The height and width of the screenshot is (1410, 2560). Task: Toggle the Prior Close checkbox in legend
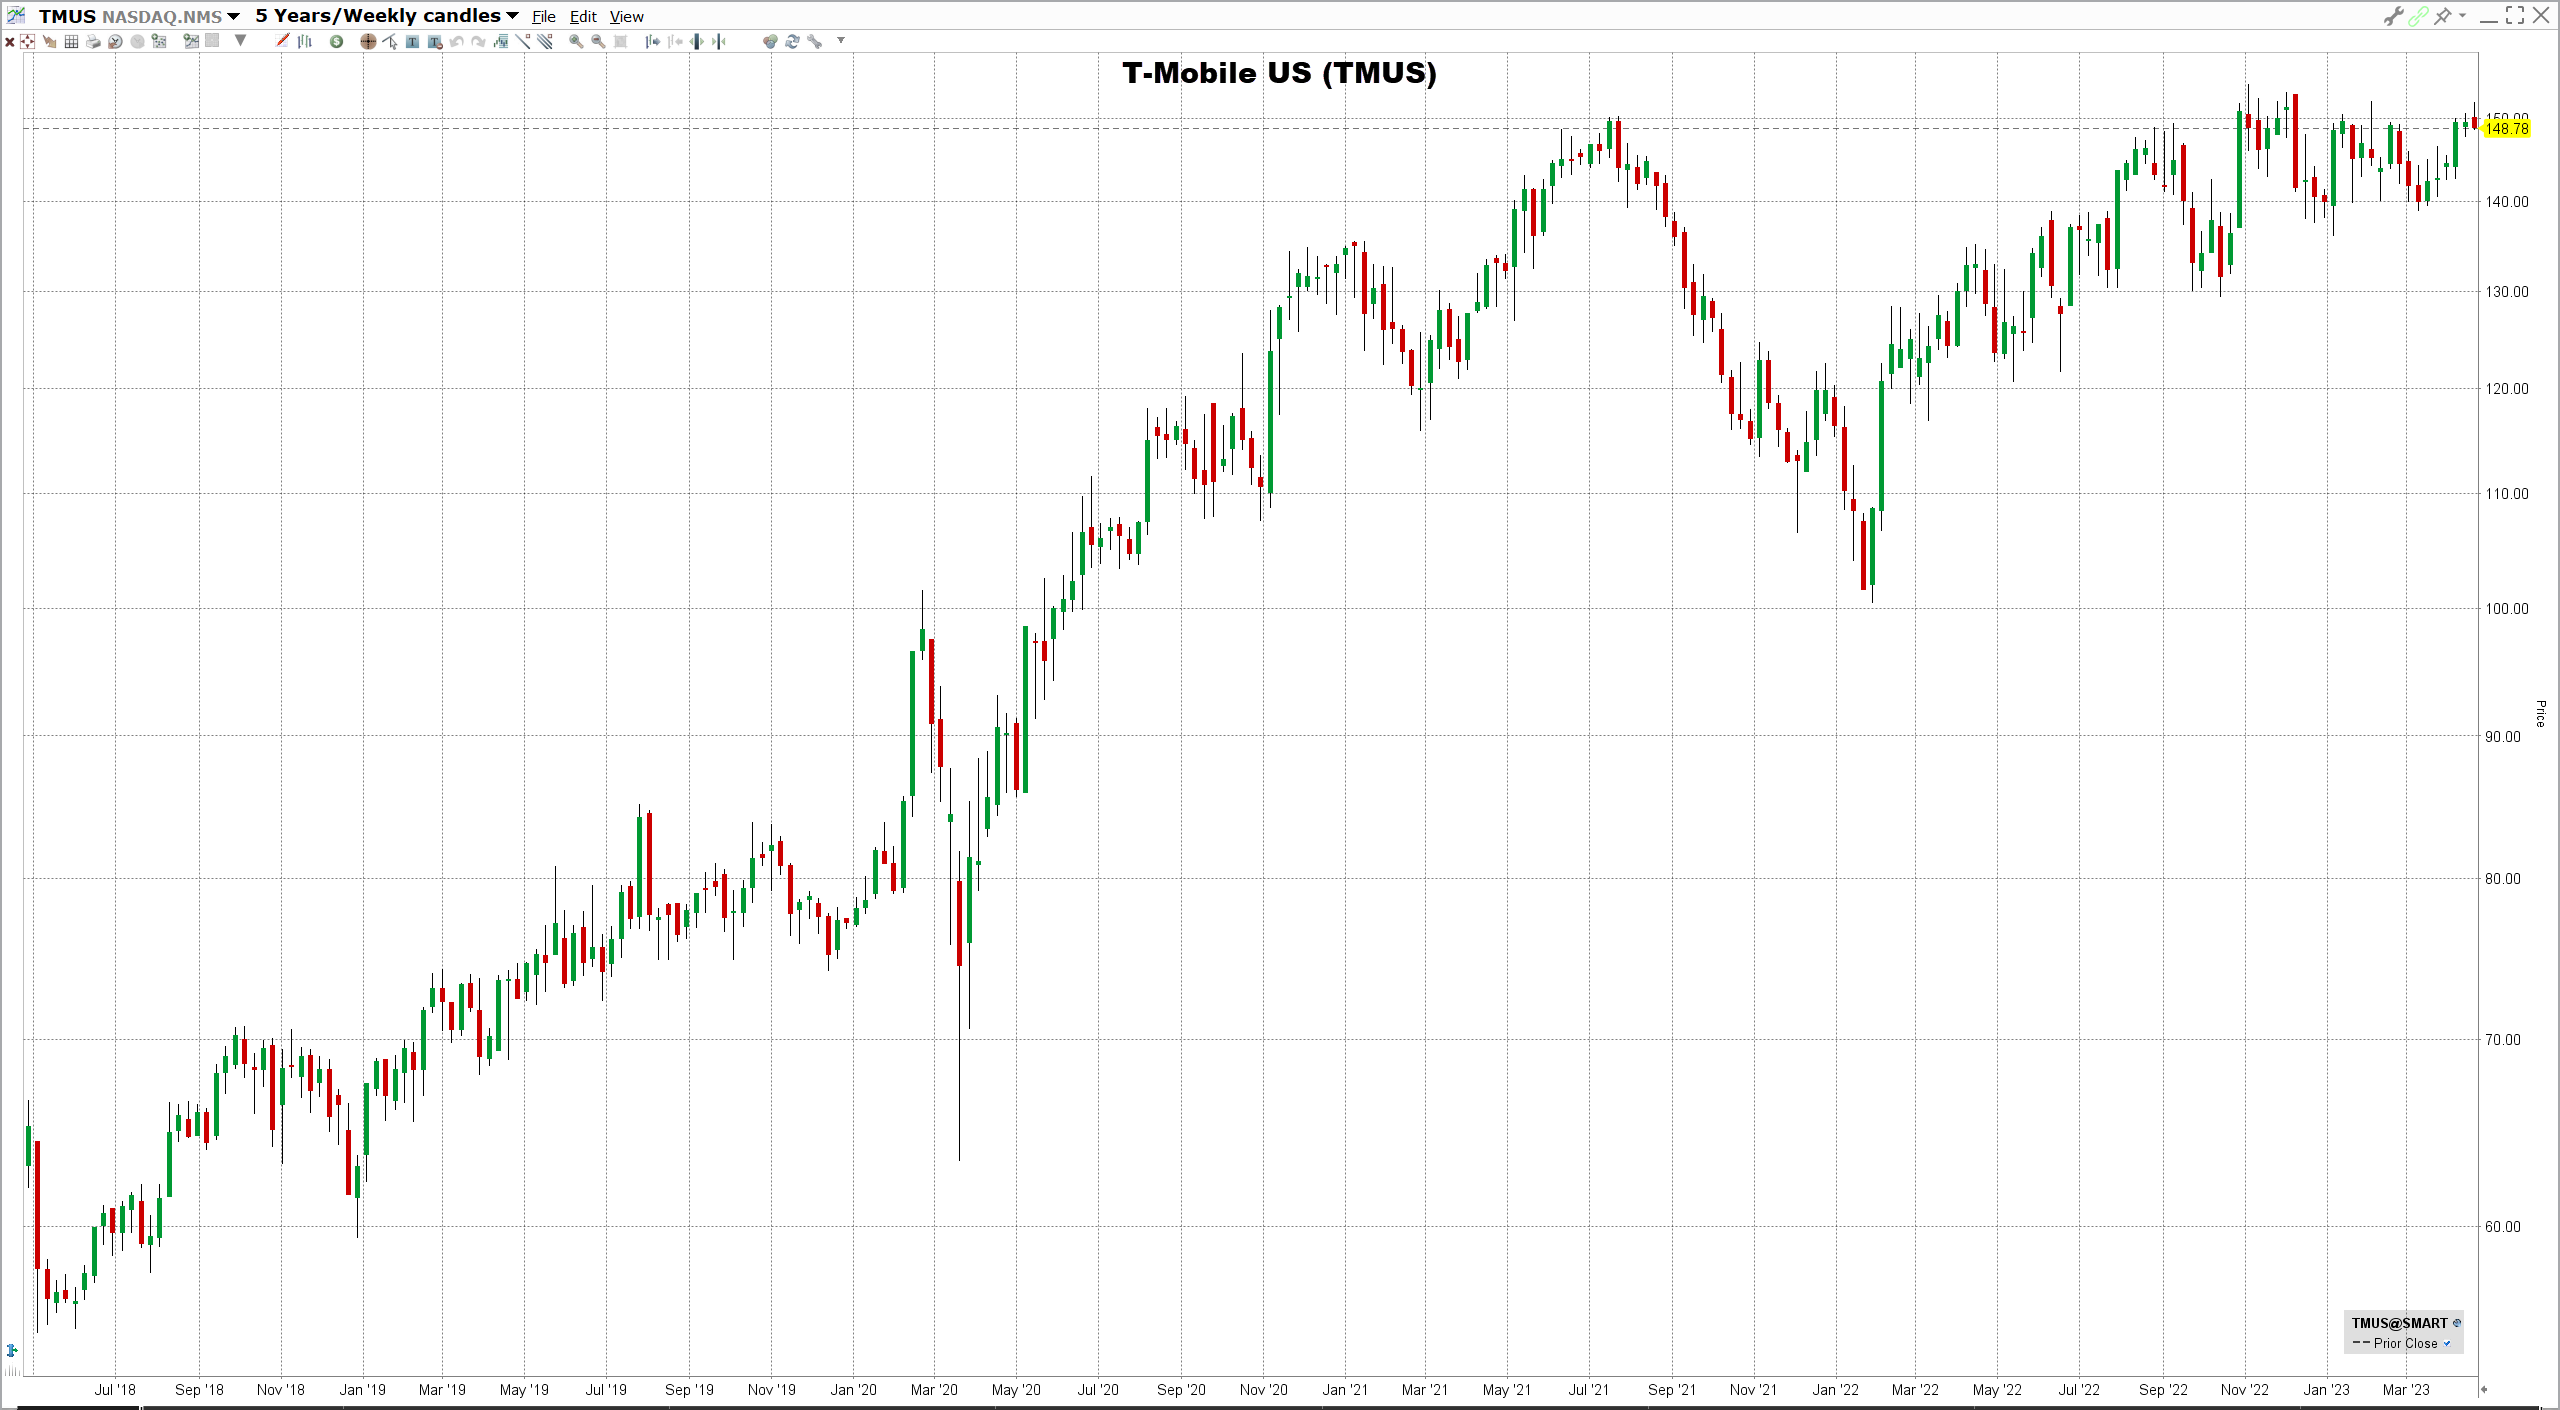pyautogui.click(x=2446, y=1343)
